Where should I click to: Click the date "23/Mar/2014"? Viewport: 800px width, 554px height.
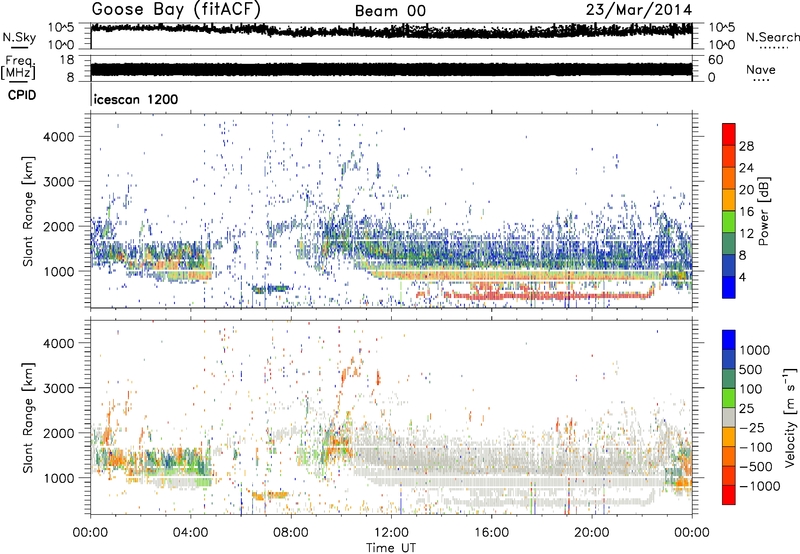(x=639, y=10)
